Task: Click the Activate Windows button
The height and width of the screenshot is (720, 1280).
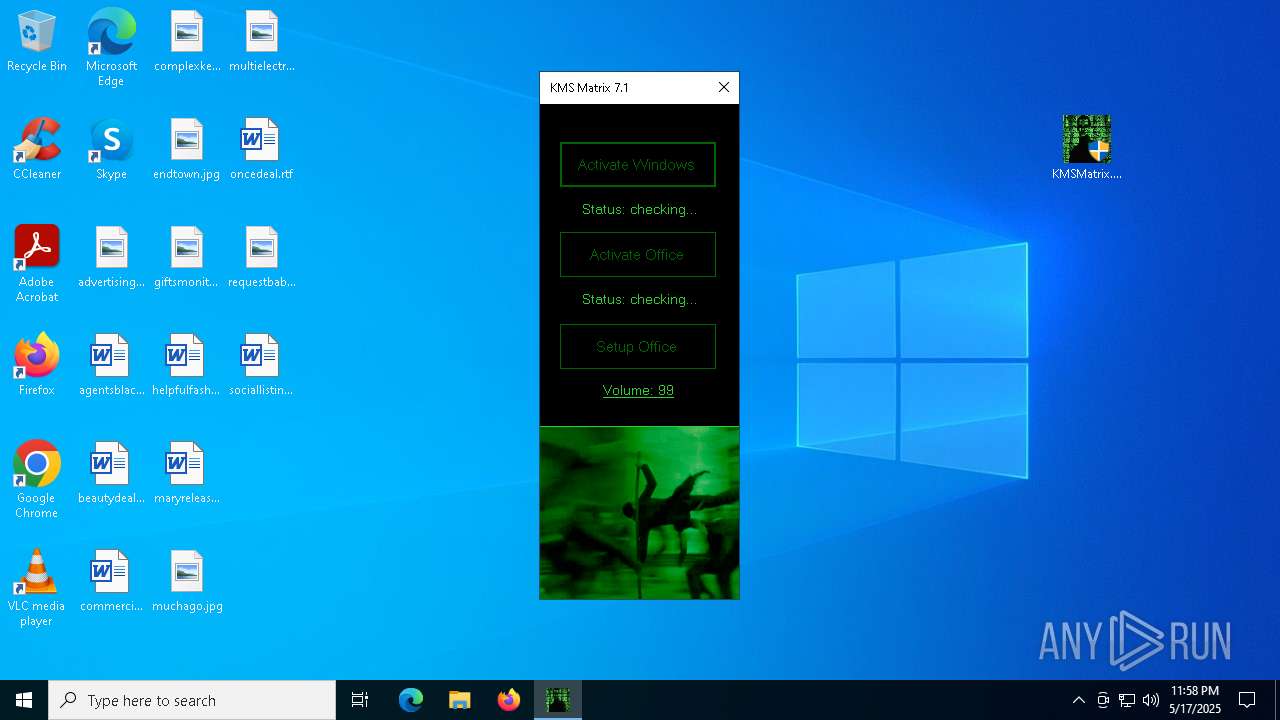Action: (638, 165)
